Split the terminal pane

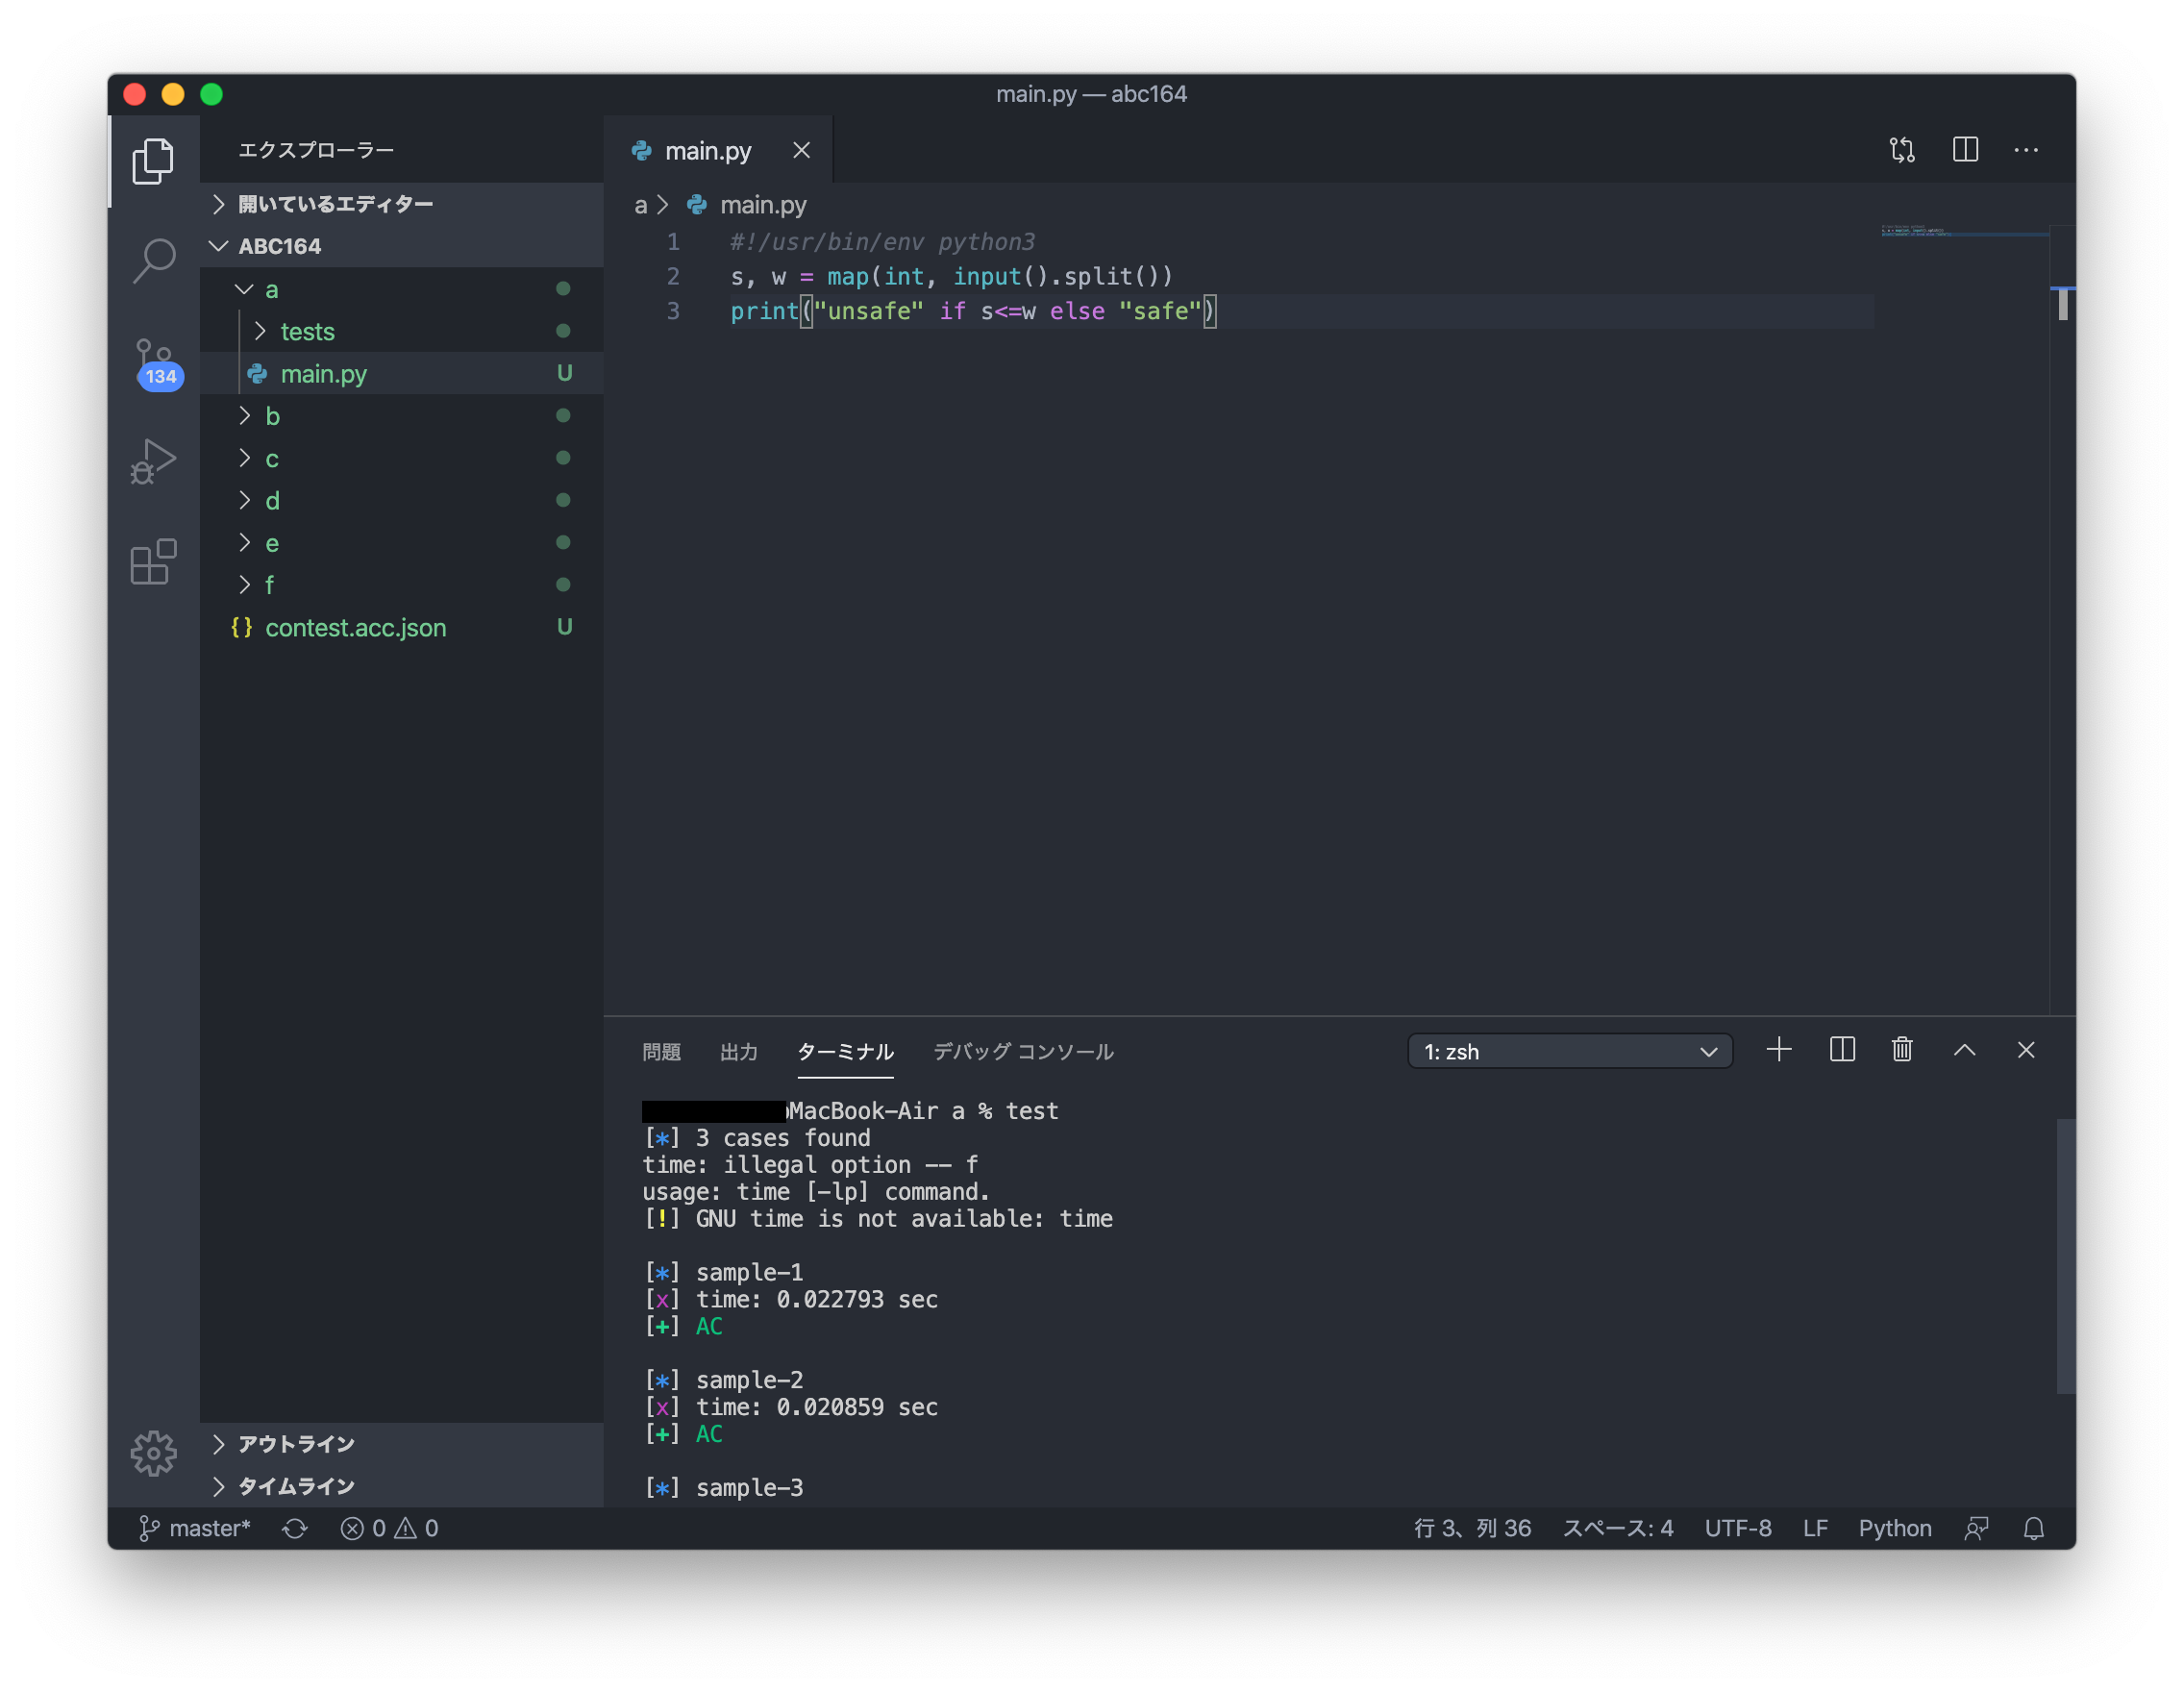[x=1842, y=1050]
